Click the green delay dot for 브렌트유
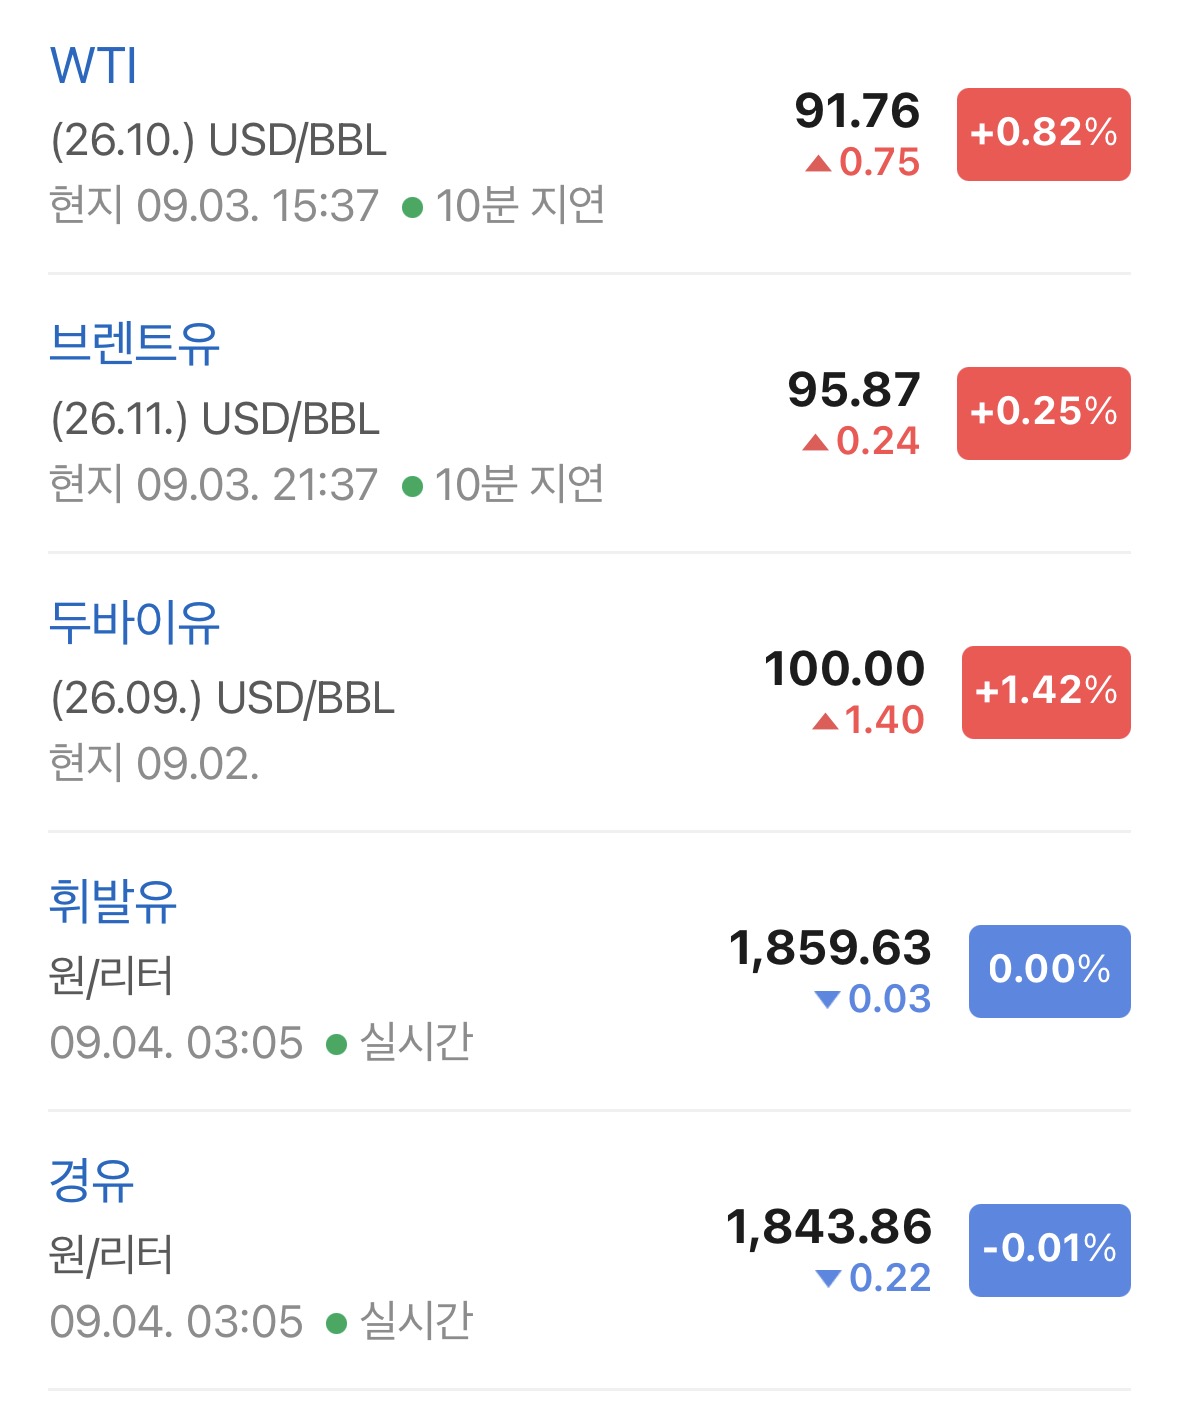The image size is (1179, 1419). point(412,487)
